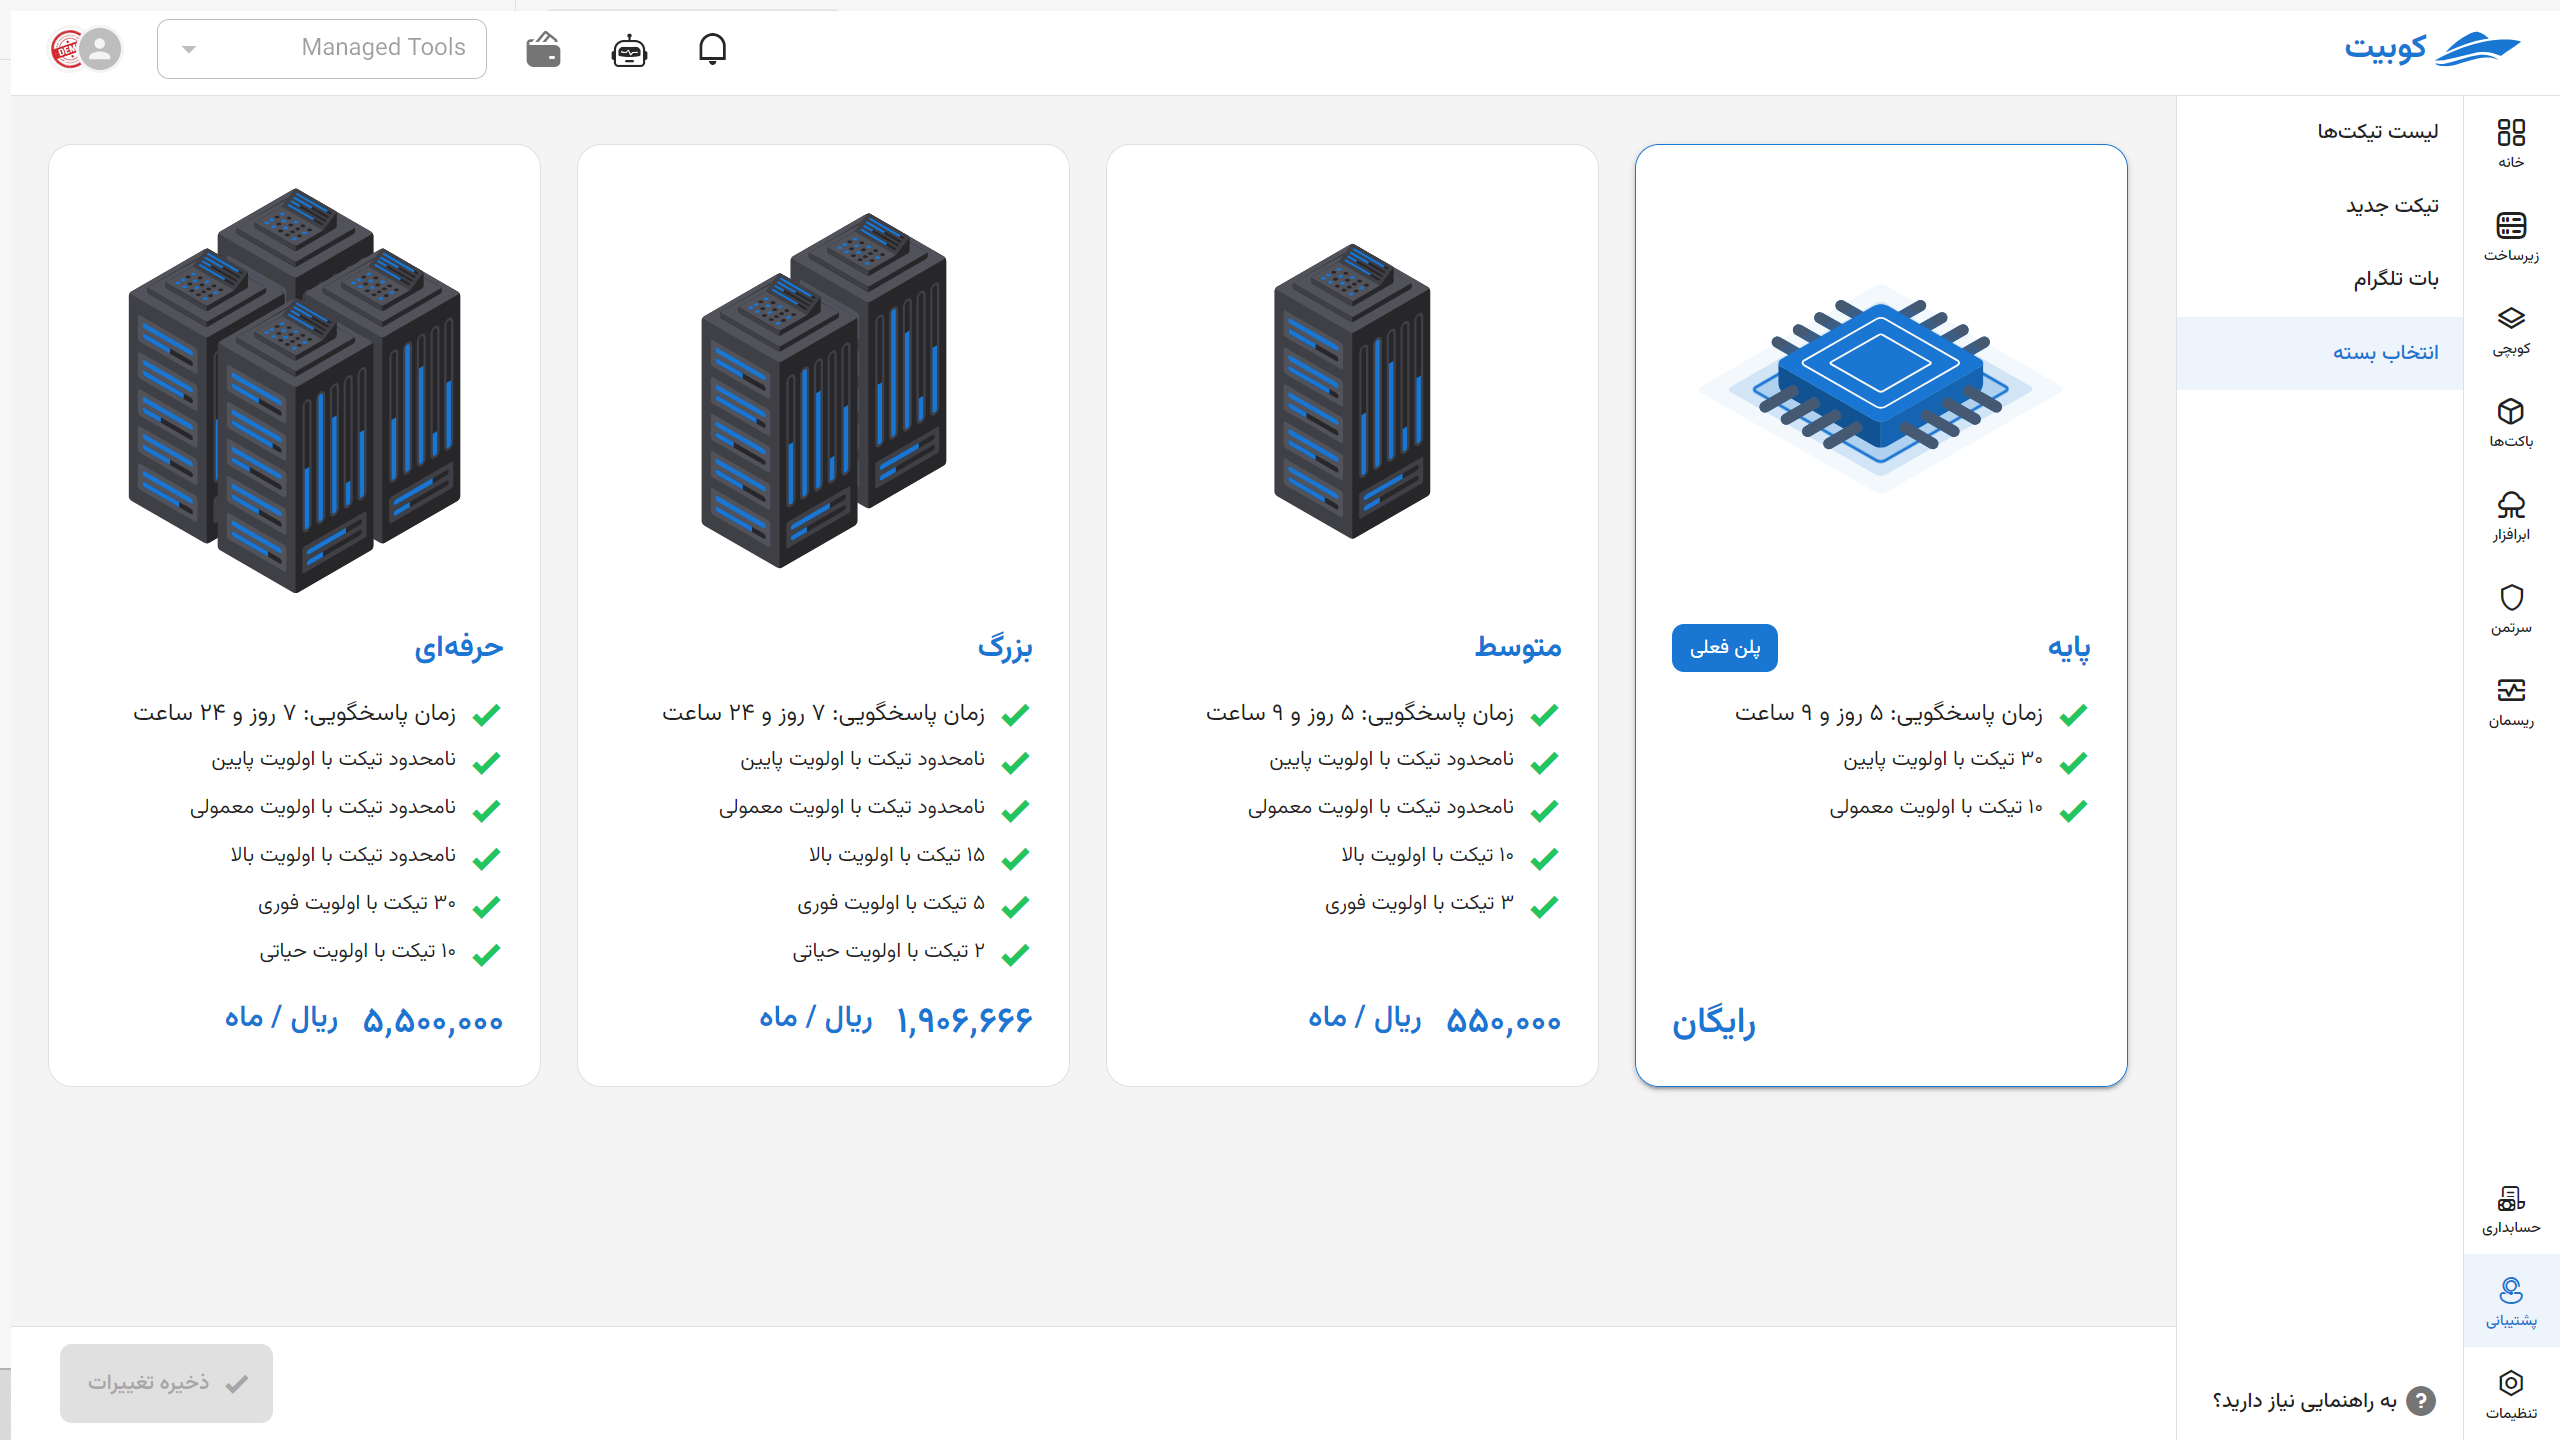2560x1440 pixels.
Task: Open the حسابداری accounting icon
Action: coord(2511,1208)
